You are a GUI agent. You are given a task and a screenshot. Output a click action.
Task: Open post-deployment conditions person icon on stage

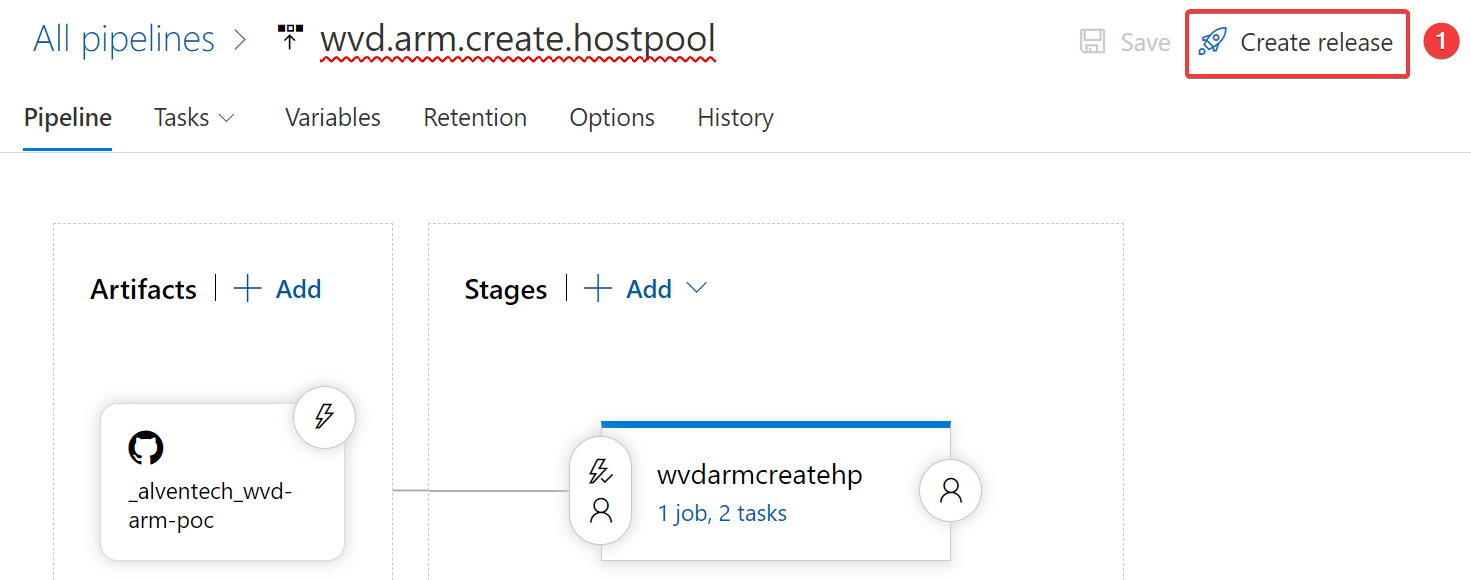(950, 490)
